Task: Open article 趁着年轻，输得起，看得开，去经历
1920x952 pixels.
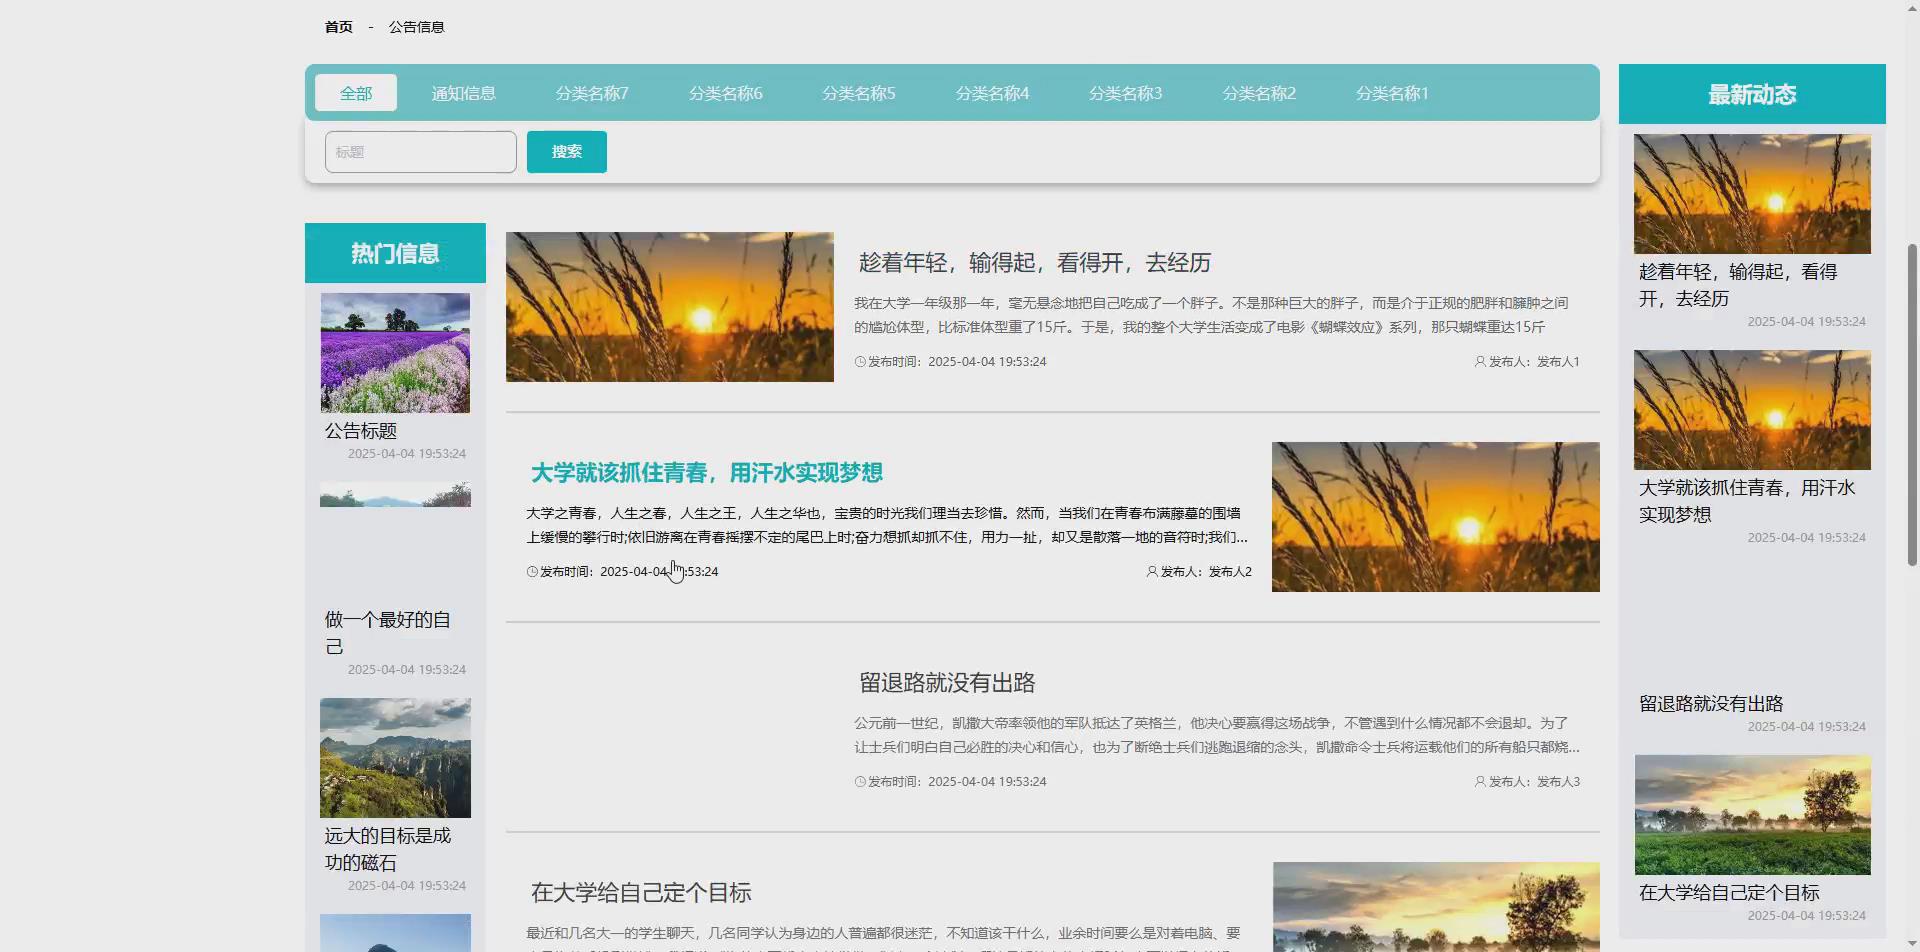Action: coord(1034,262)
